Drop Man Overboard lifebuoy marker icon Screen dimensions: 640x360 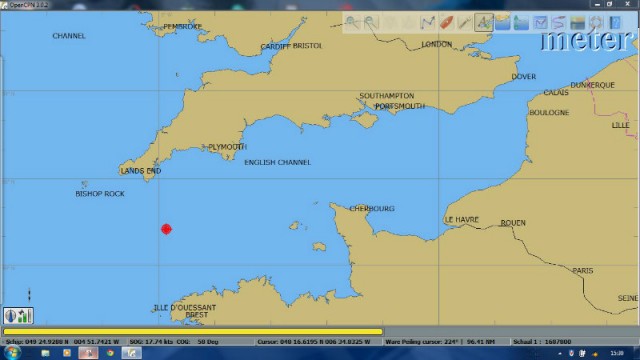[x=596, y=22]
